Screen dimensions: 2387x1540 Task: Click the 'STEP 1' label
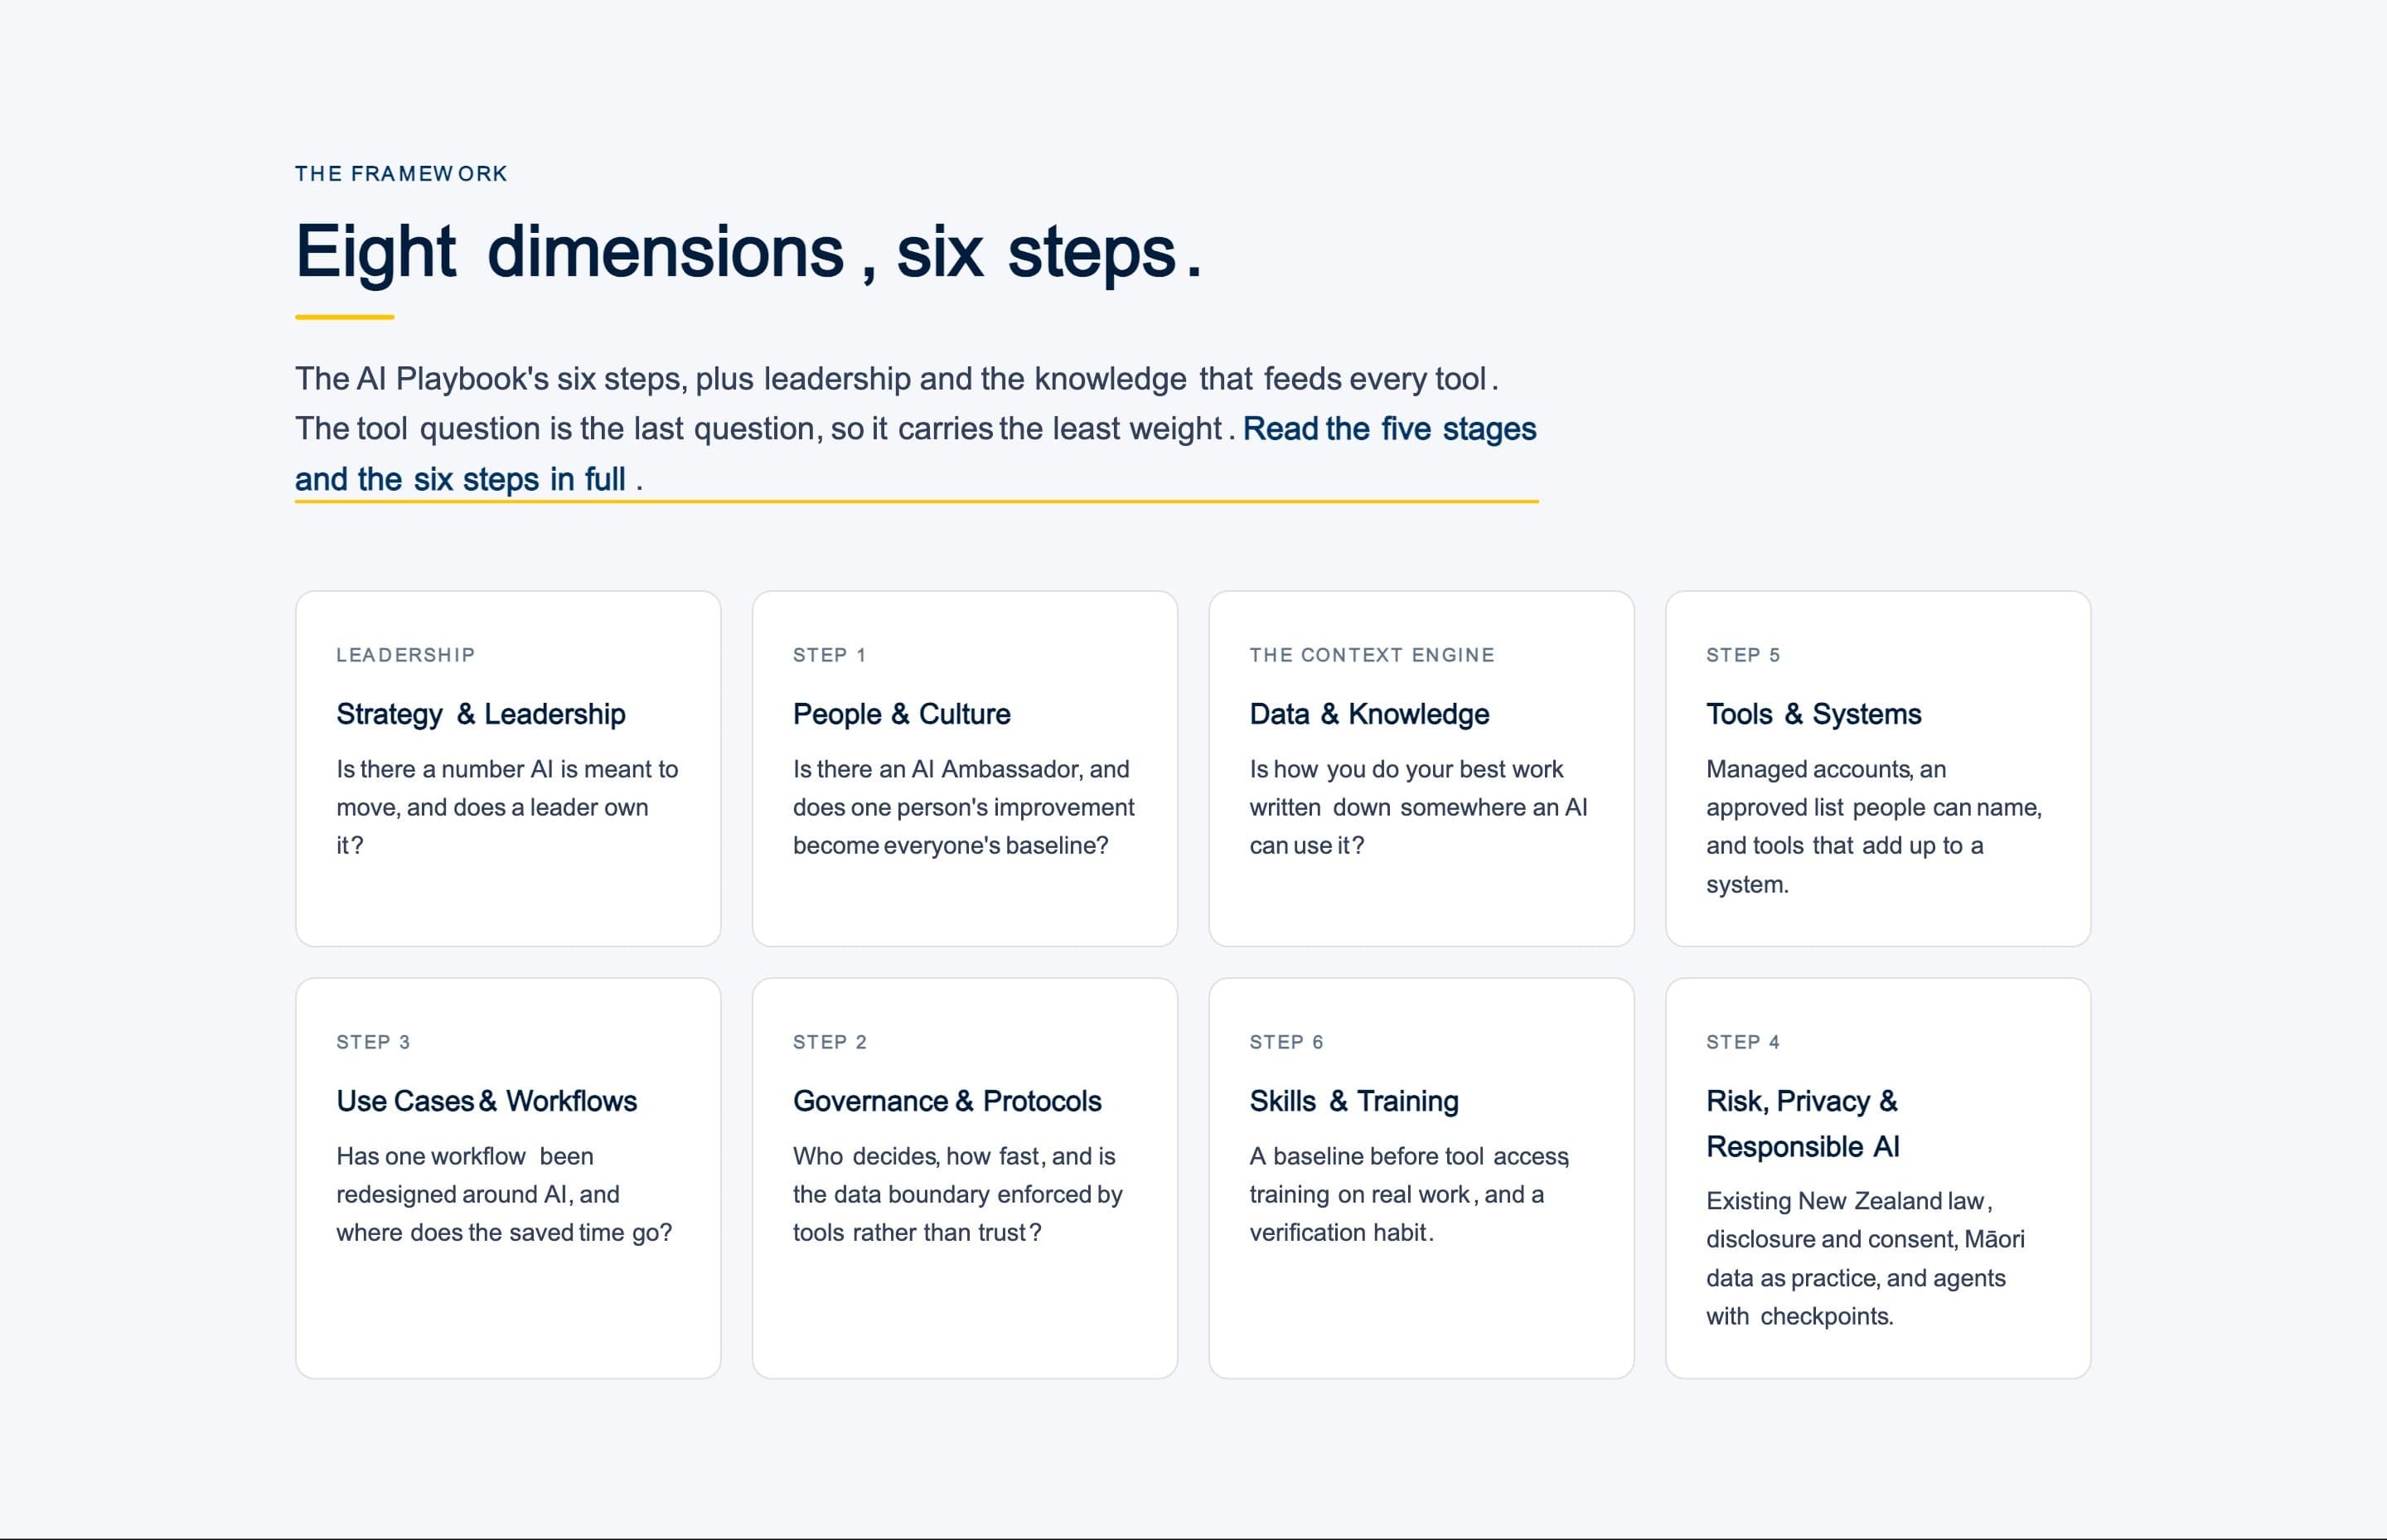830,655
